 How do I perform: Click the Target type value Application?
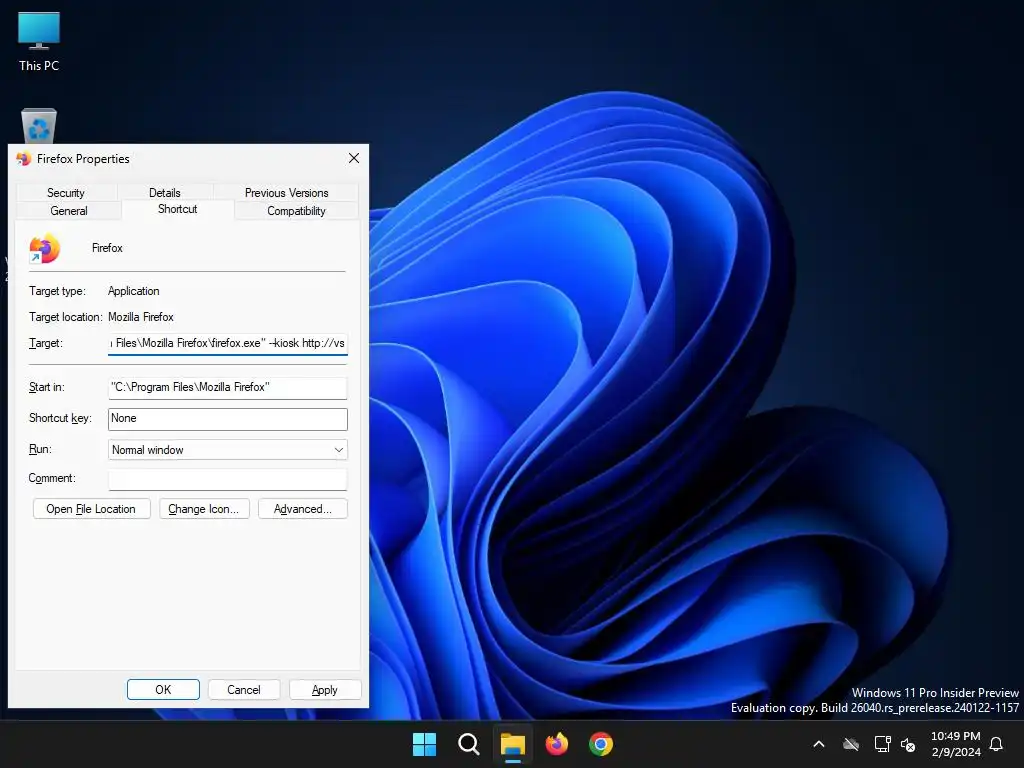click(134, 291)
